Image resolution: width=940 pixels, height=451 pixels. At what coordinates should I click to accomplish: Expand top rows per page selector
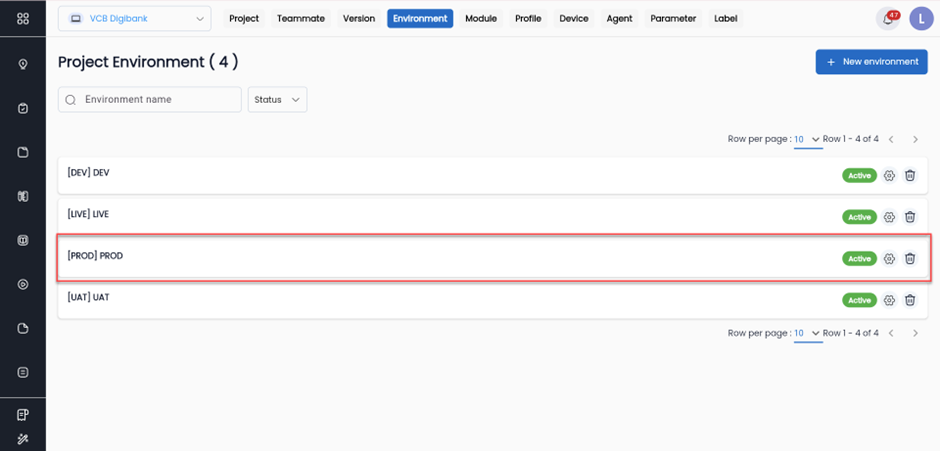pyautogui.click(x=807, y=139)
